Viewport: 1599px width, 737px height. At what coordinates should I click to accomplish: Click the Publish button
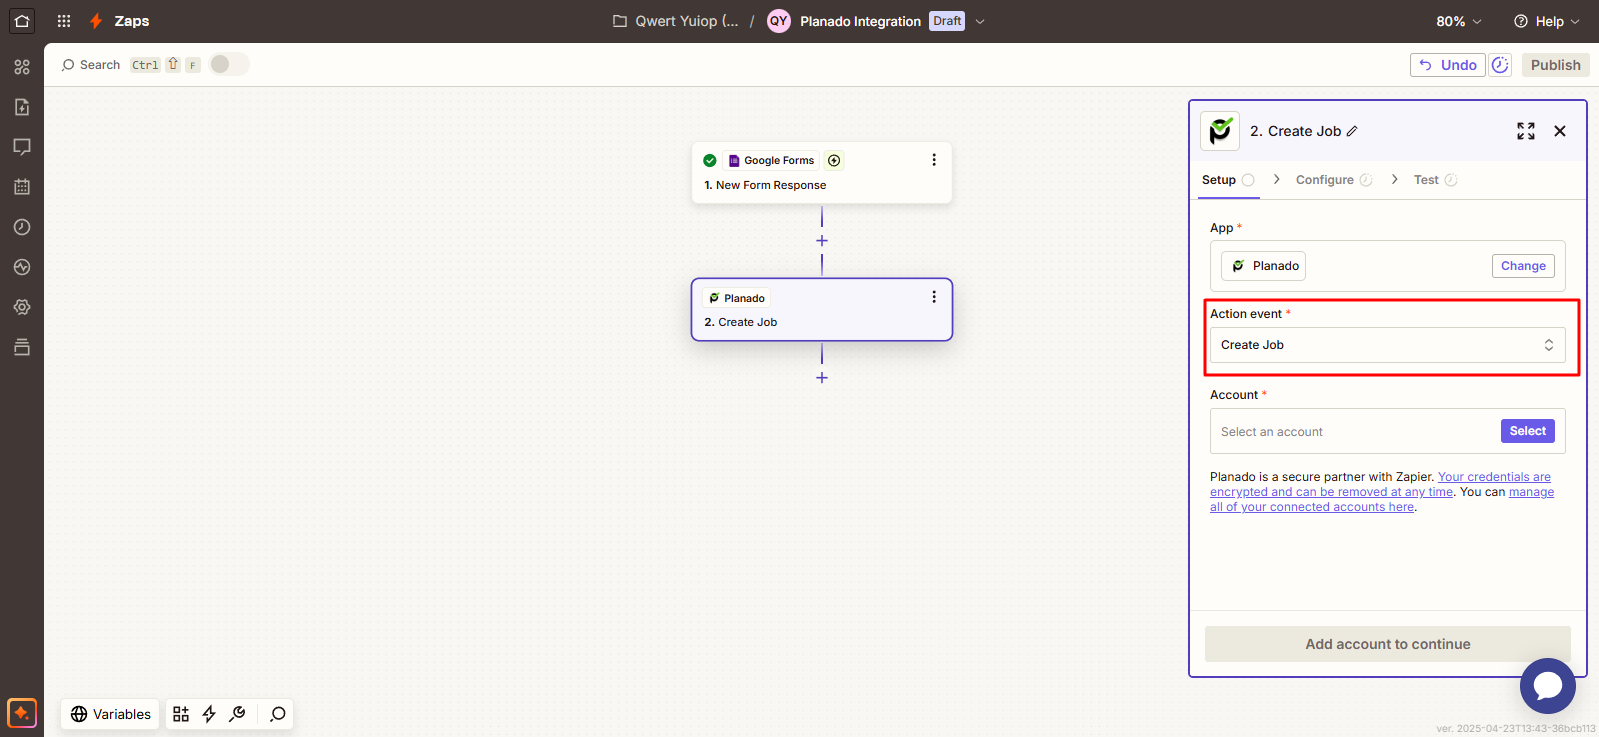pos(1555,65)
